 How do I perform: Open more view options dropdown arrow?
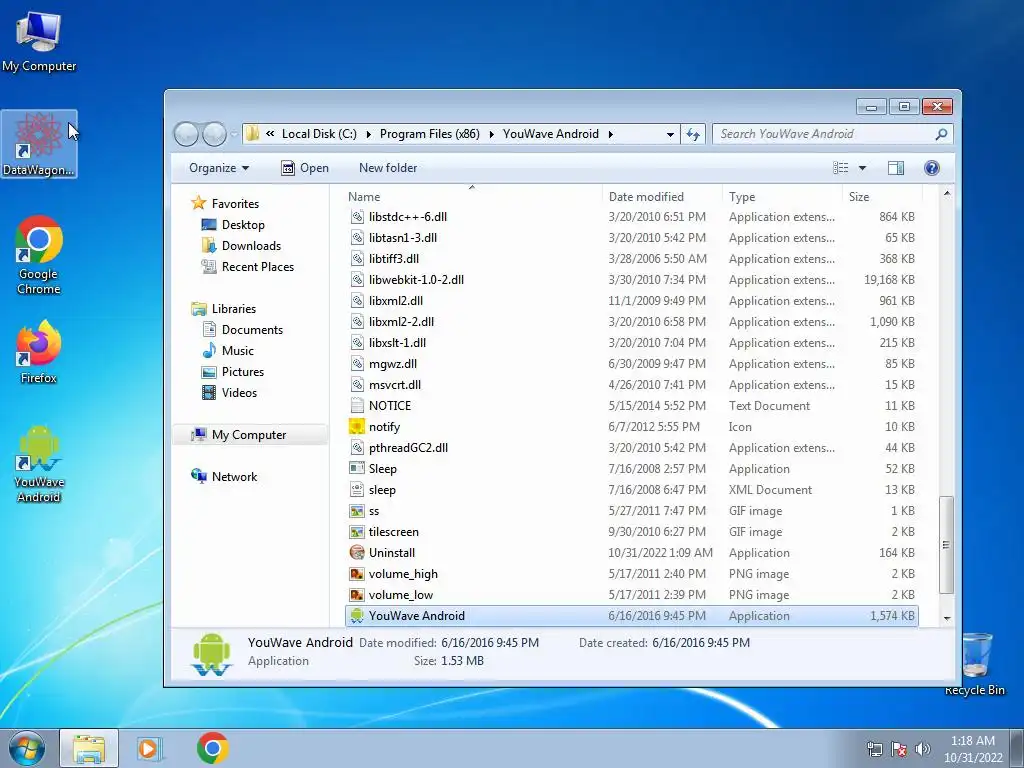pos(862,168)
